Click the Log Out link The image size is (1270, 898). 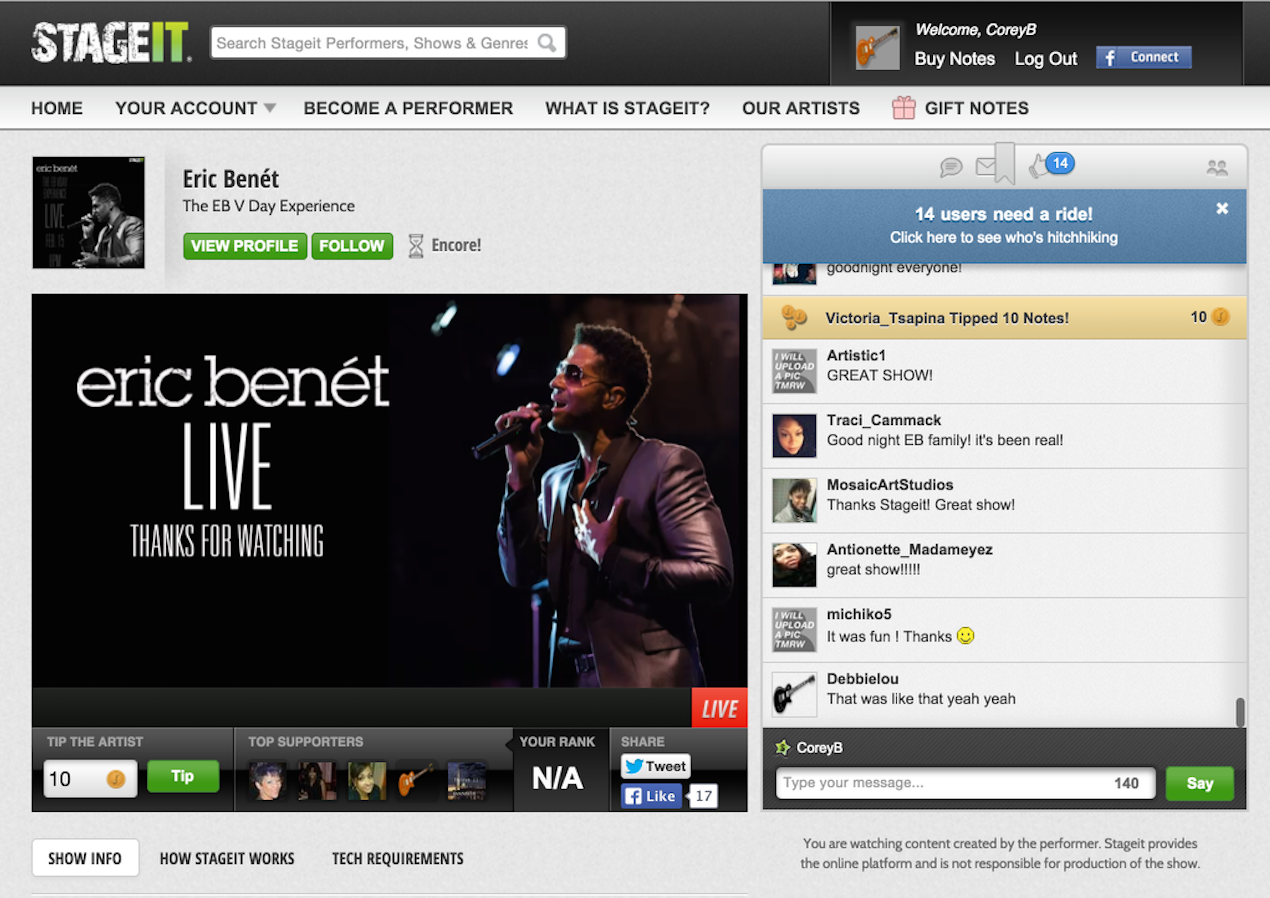tap(1046, 59)
